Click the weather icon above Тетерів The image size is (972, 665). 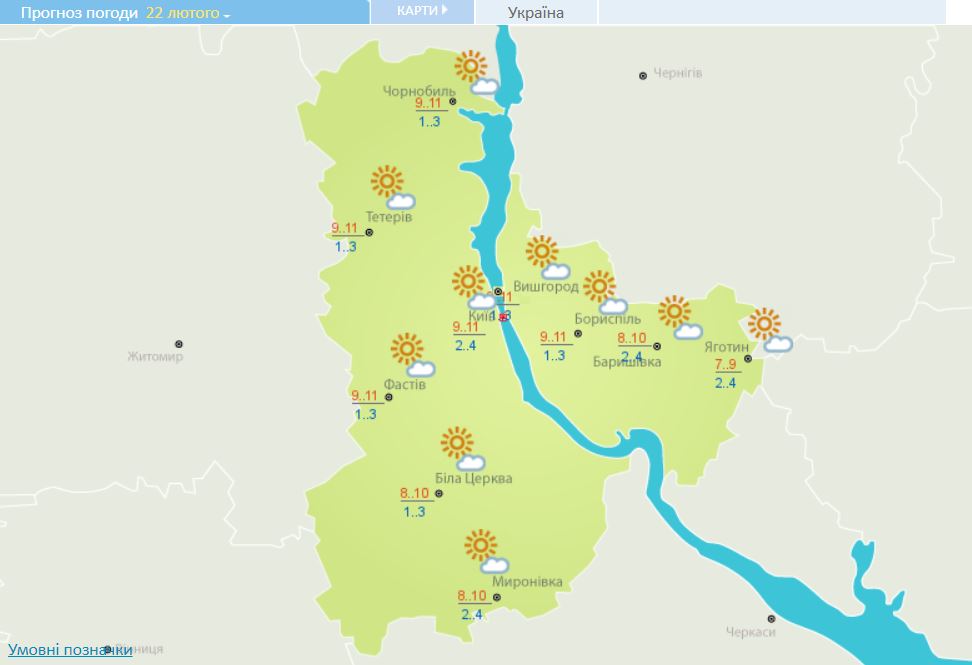tap(392, 187)
